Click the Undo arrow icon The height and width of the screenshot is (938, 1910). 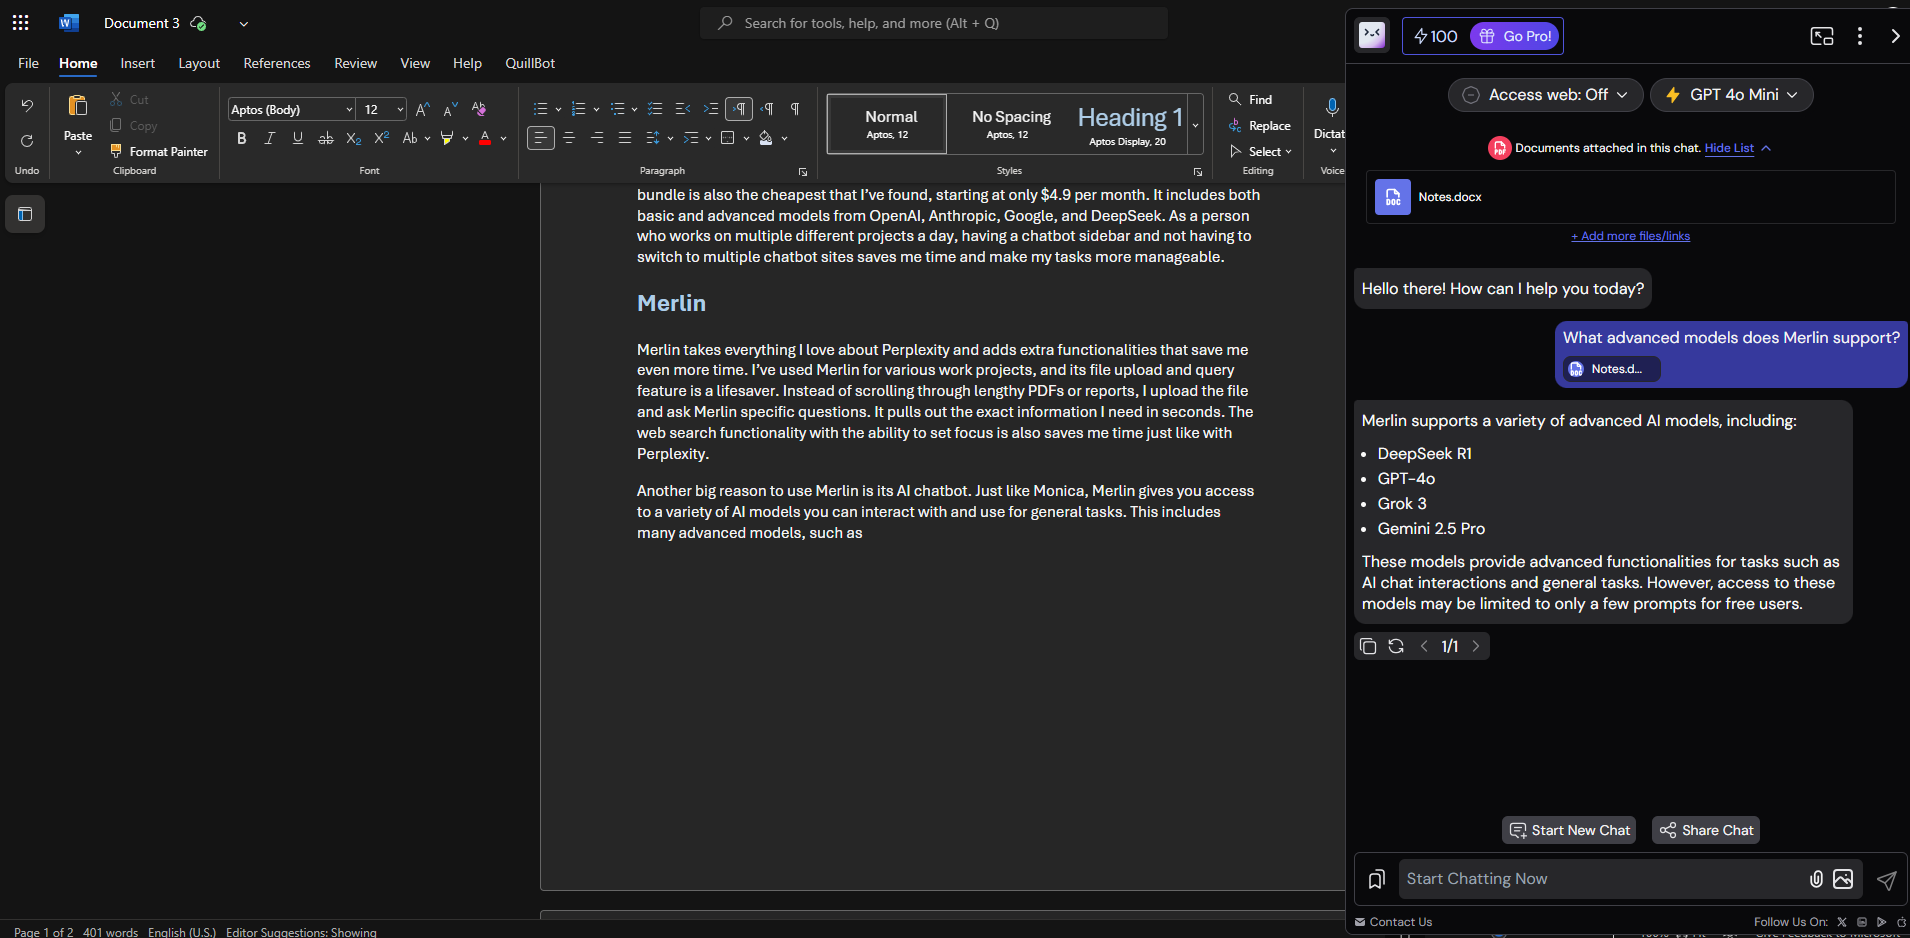click(27, 106)
